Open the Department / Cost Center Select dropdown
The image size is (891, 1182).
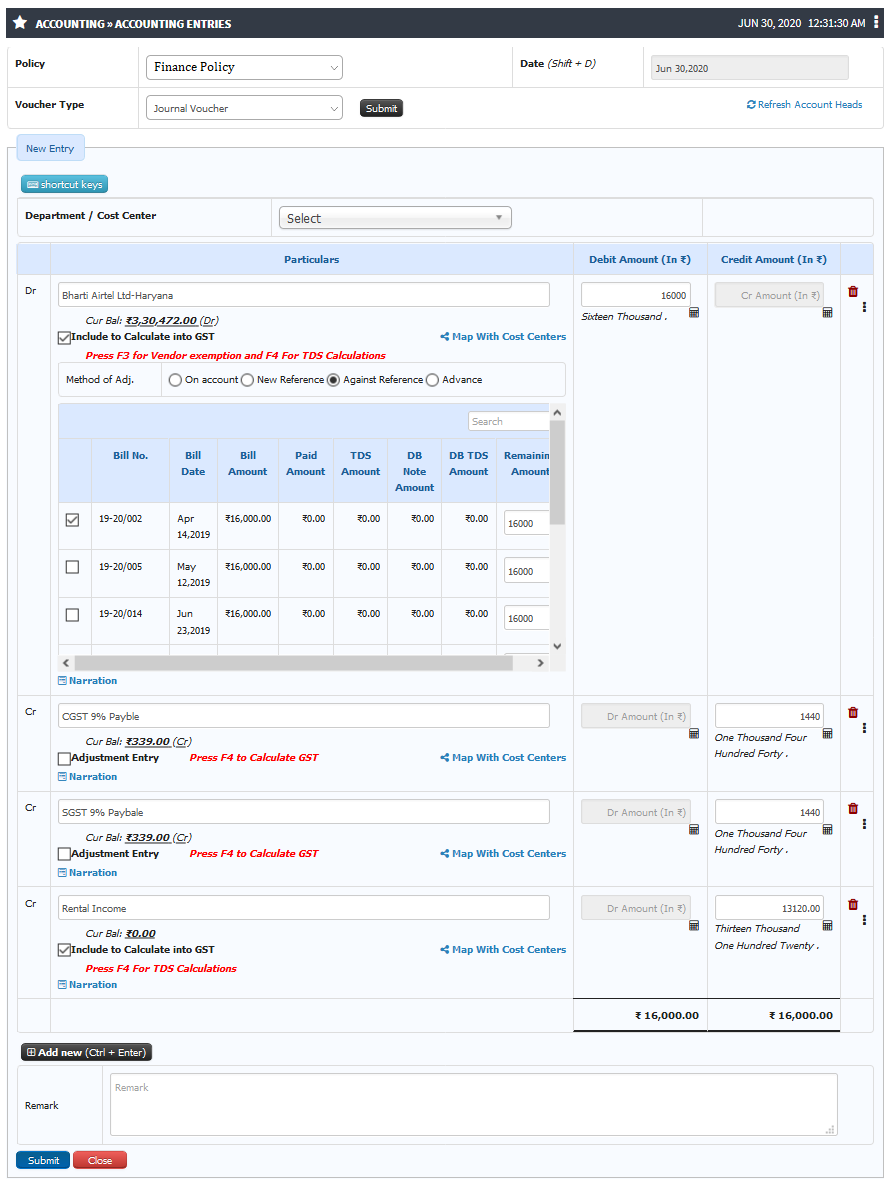[395, 218]
